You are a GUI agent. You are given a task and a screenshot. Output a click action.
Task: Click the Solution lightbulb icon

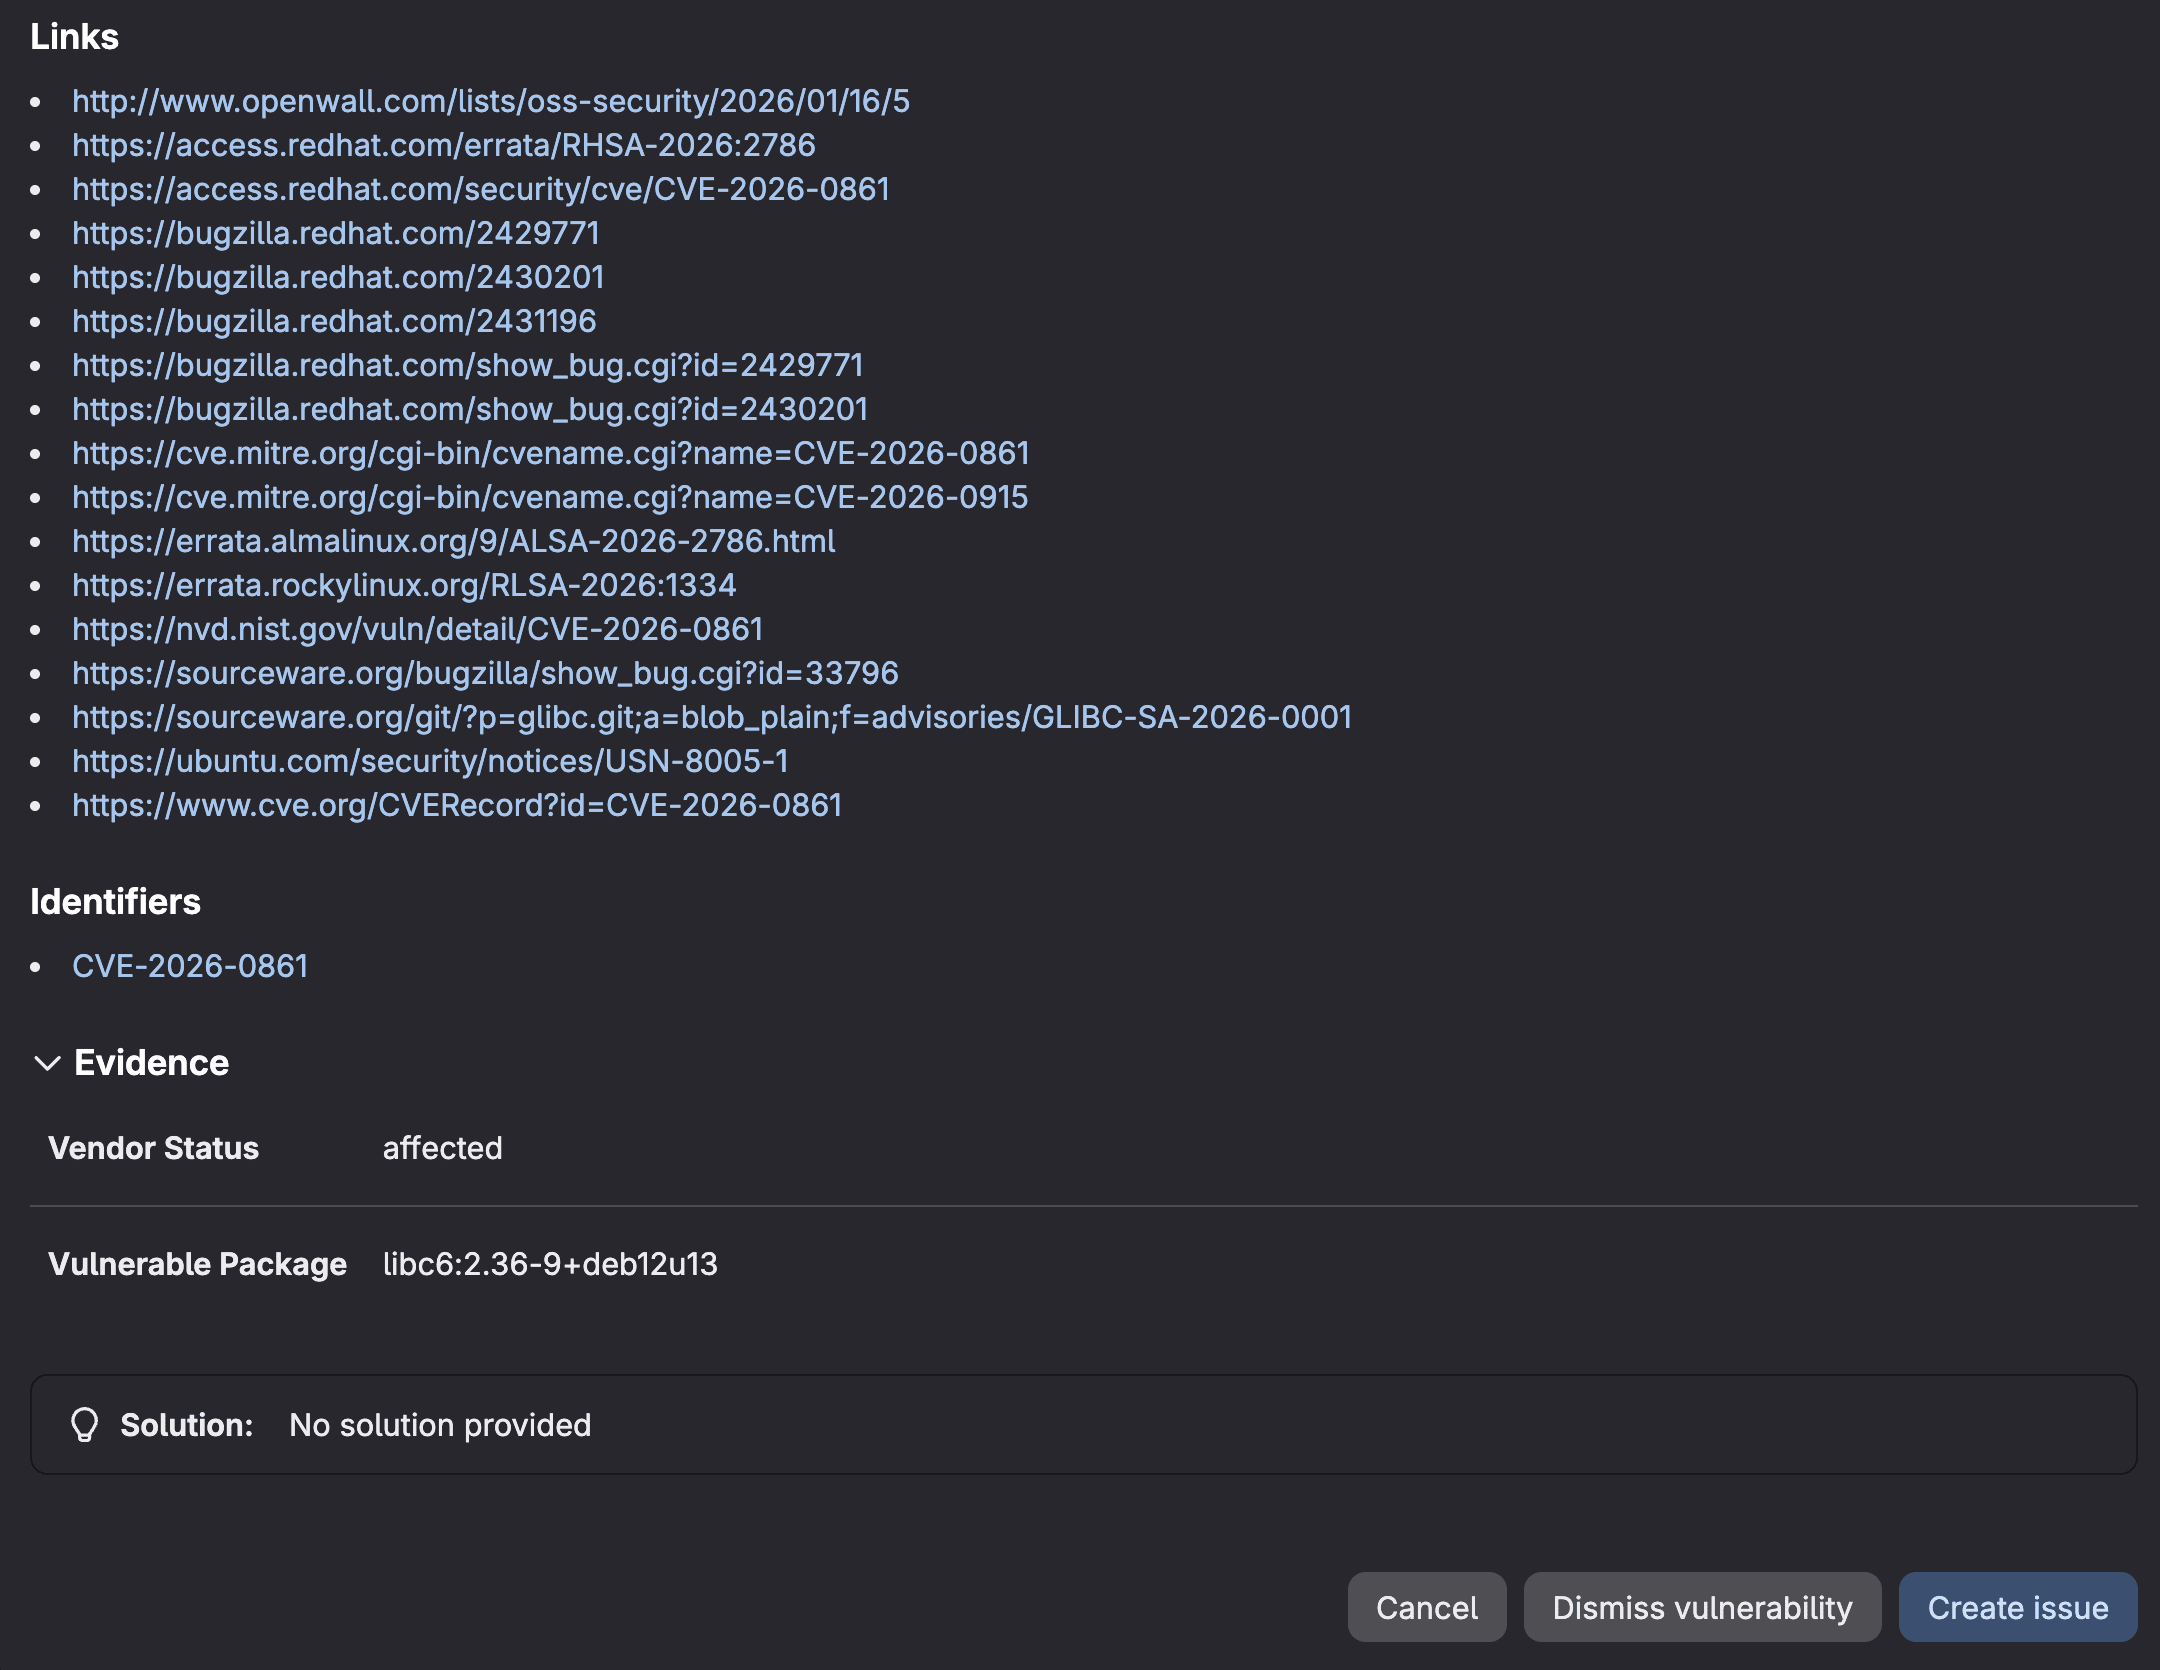(x=85, y=1423)
